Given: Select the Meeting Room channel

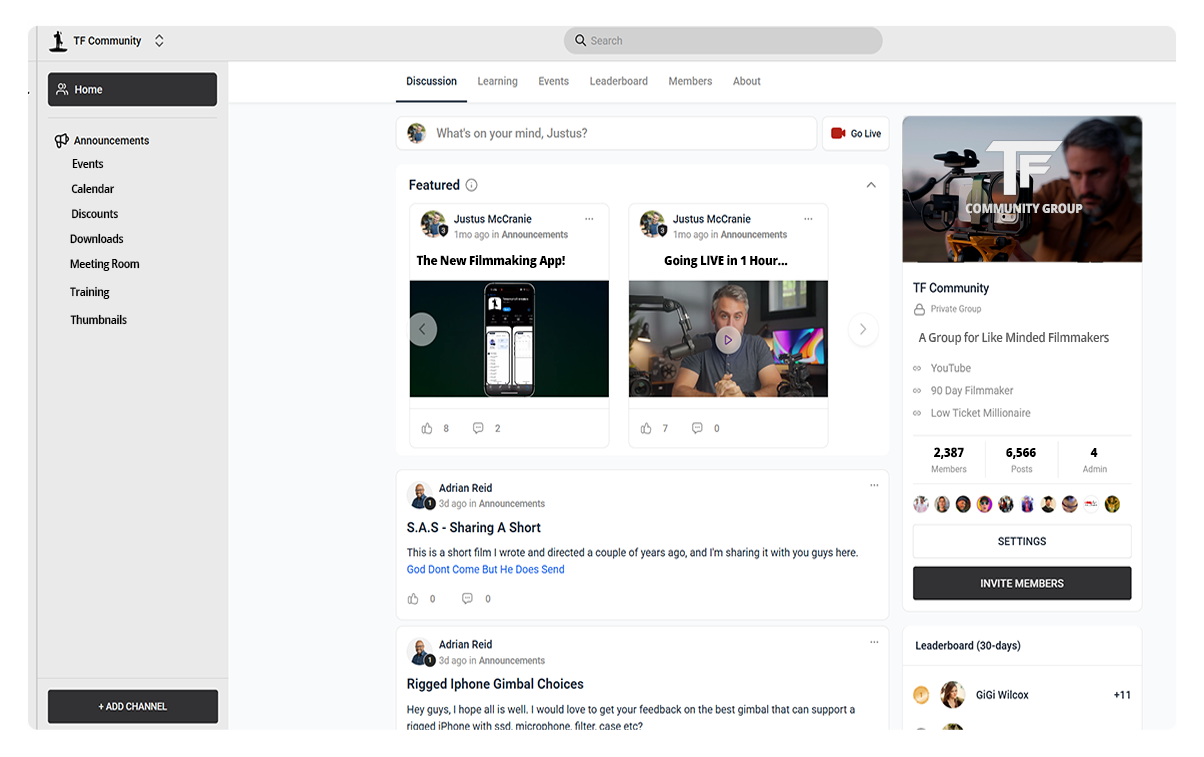Looking at the screenshot, I should [x=104, y=264].
